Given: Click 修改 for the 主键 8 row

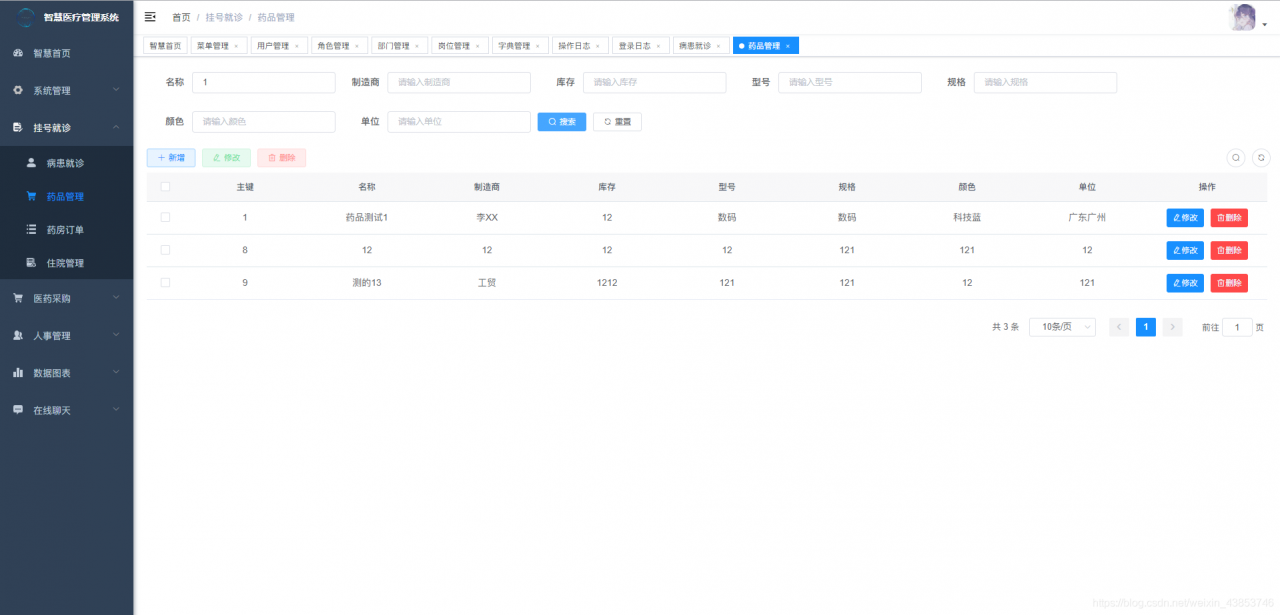Looking at the screenshot, I should pyautogui.click(x=1185, y=250).
